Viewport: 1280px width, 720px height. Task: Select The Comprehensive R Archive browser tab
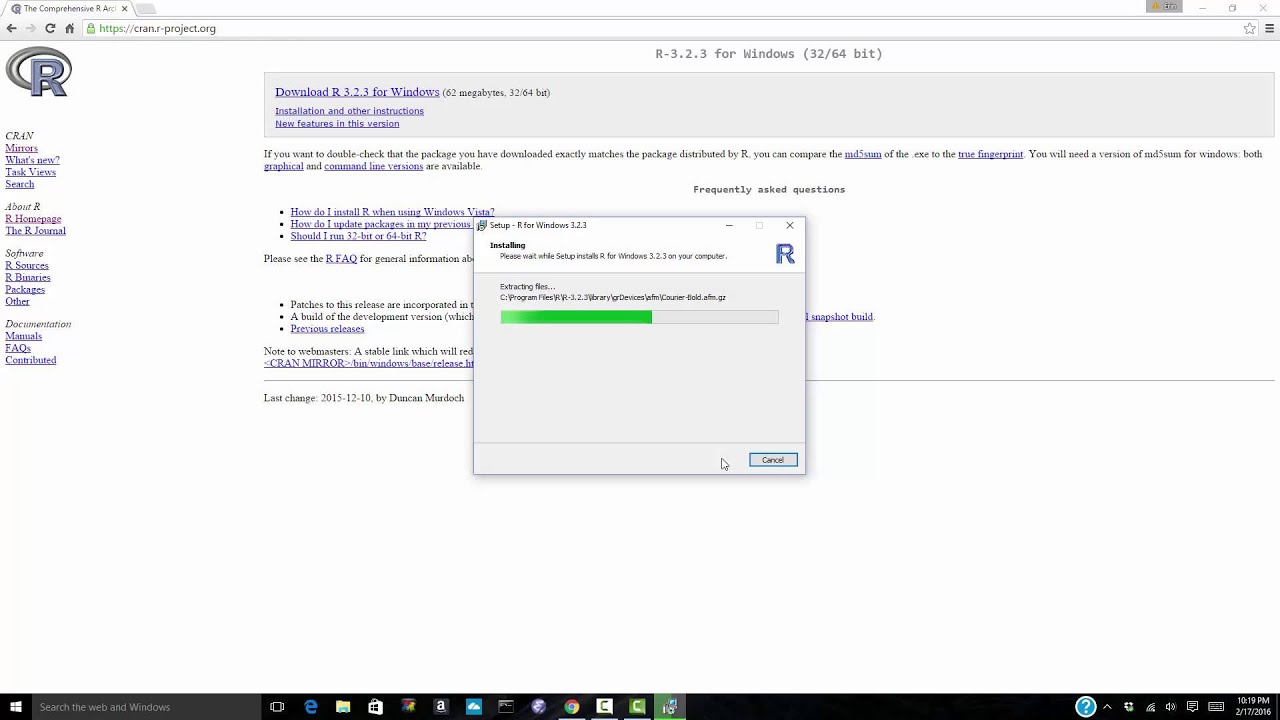[x=69, y=8]
